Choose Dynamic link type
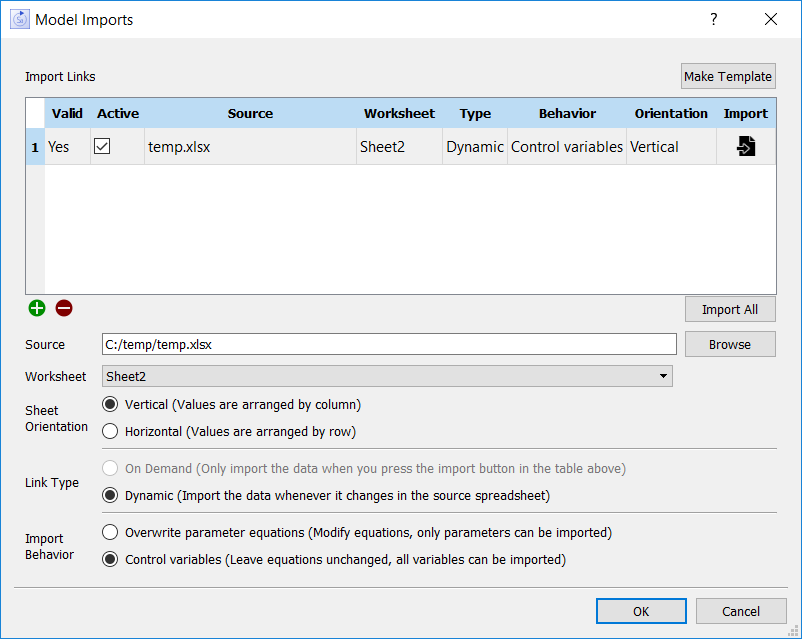 coord(110,495)
